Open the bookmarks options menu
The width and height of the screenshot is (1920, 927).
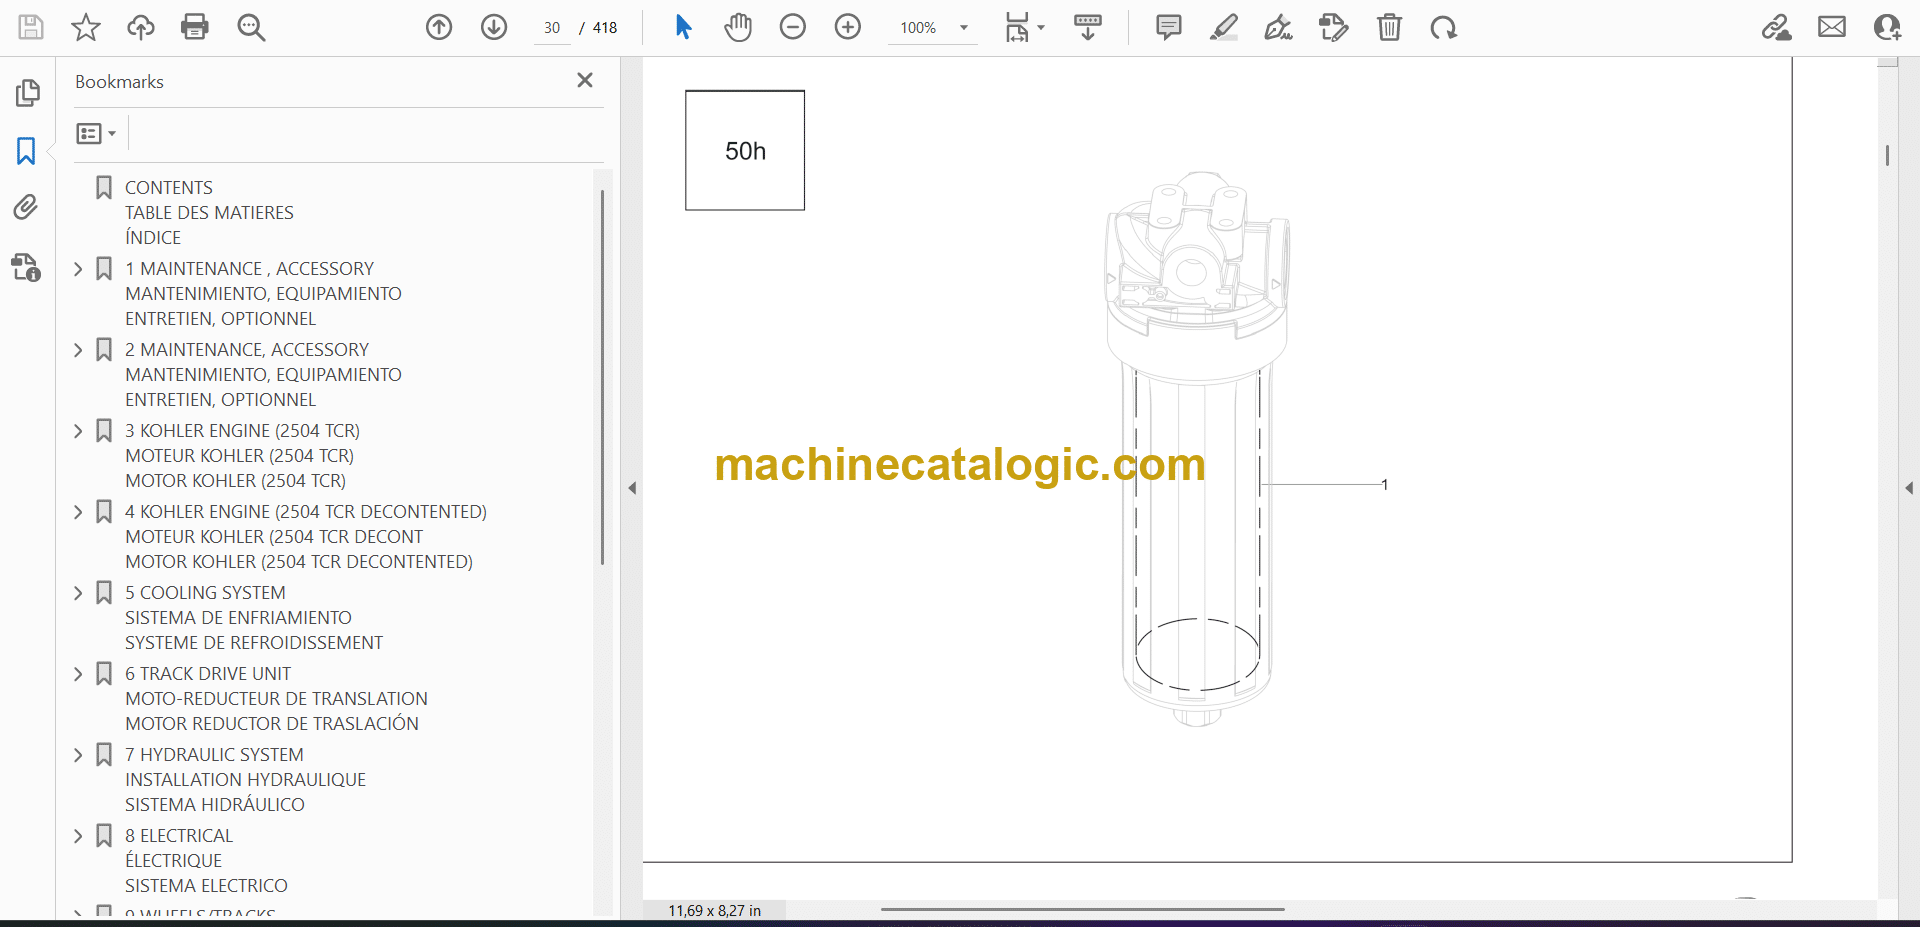click(x=96, y=133)
